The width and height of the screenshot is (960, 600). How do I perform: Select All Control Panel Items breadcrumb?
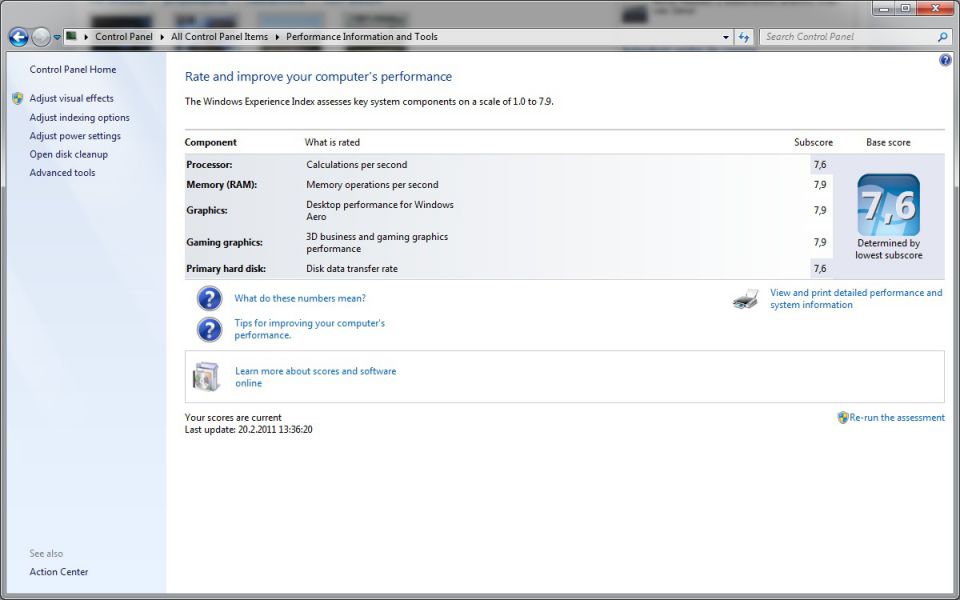[x=219, y=37]
